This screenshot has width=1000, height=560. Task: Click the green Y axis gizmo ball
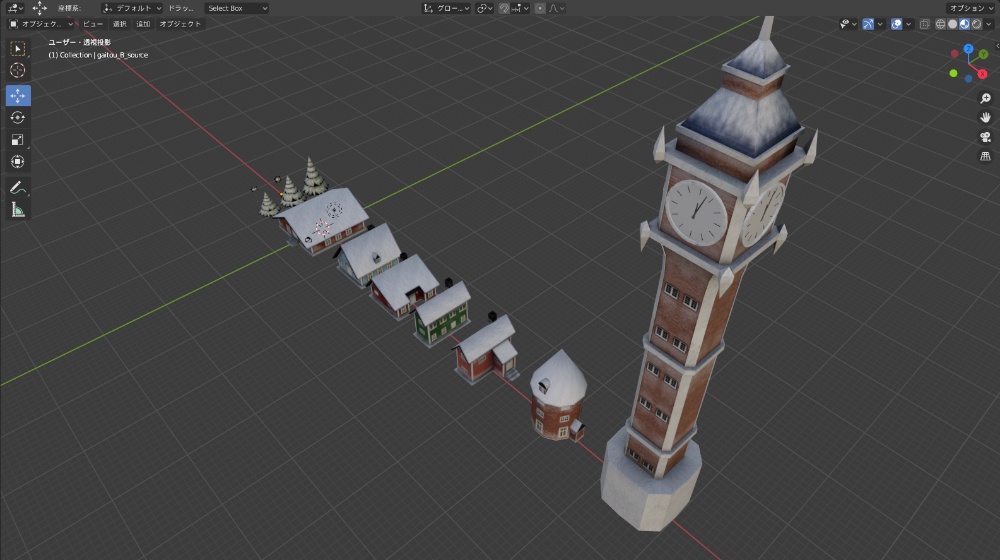[983, 55]
